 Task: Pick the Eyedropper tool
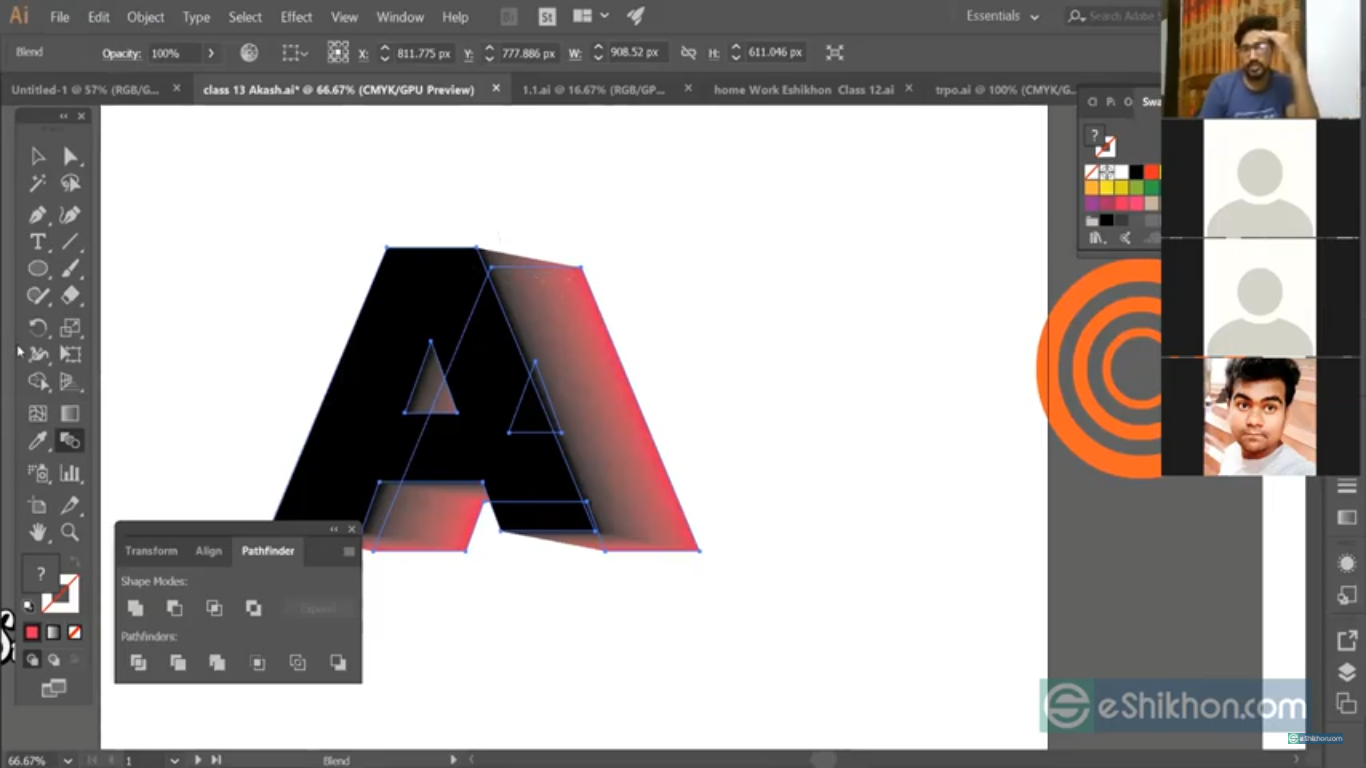(37, 441)
